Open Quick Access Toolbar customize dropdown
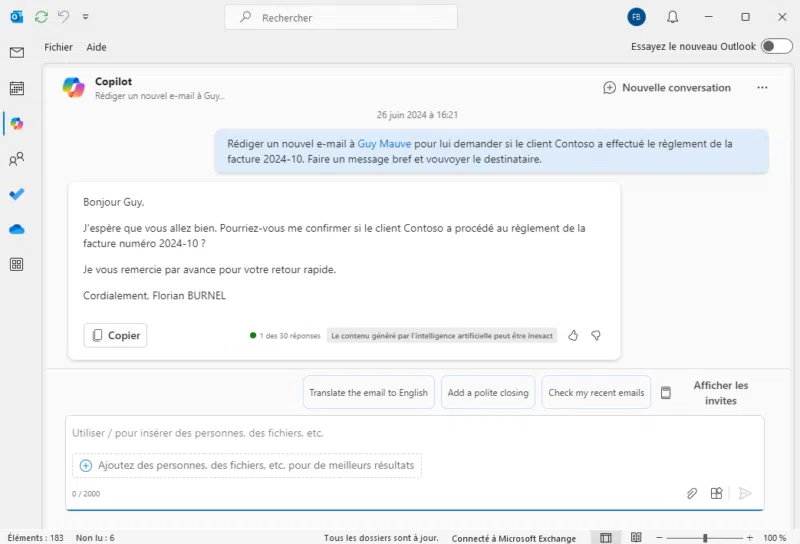The image size is (800, 544). click(x=85, y=17)
